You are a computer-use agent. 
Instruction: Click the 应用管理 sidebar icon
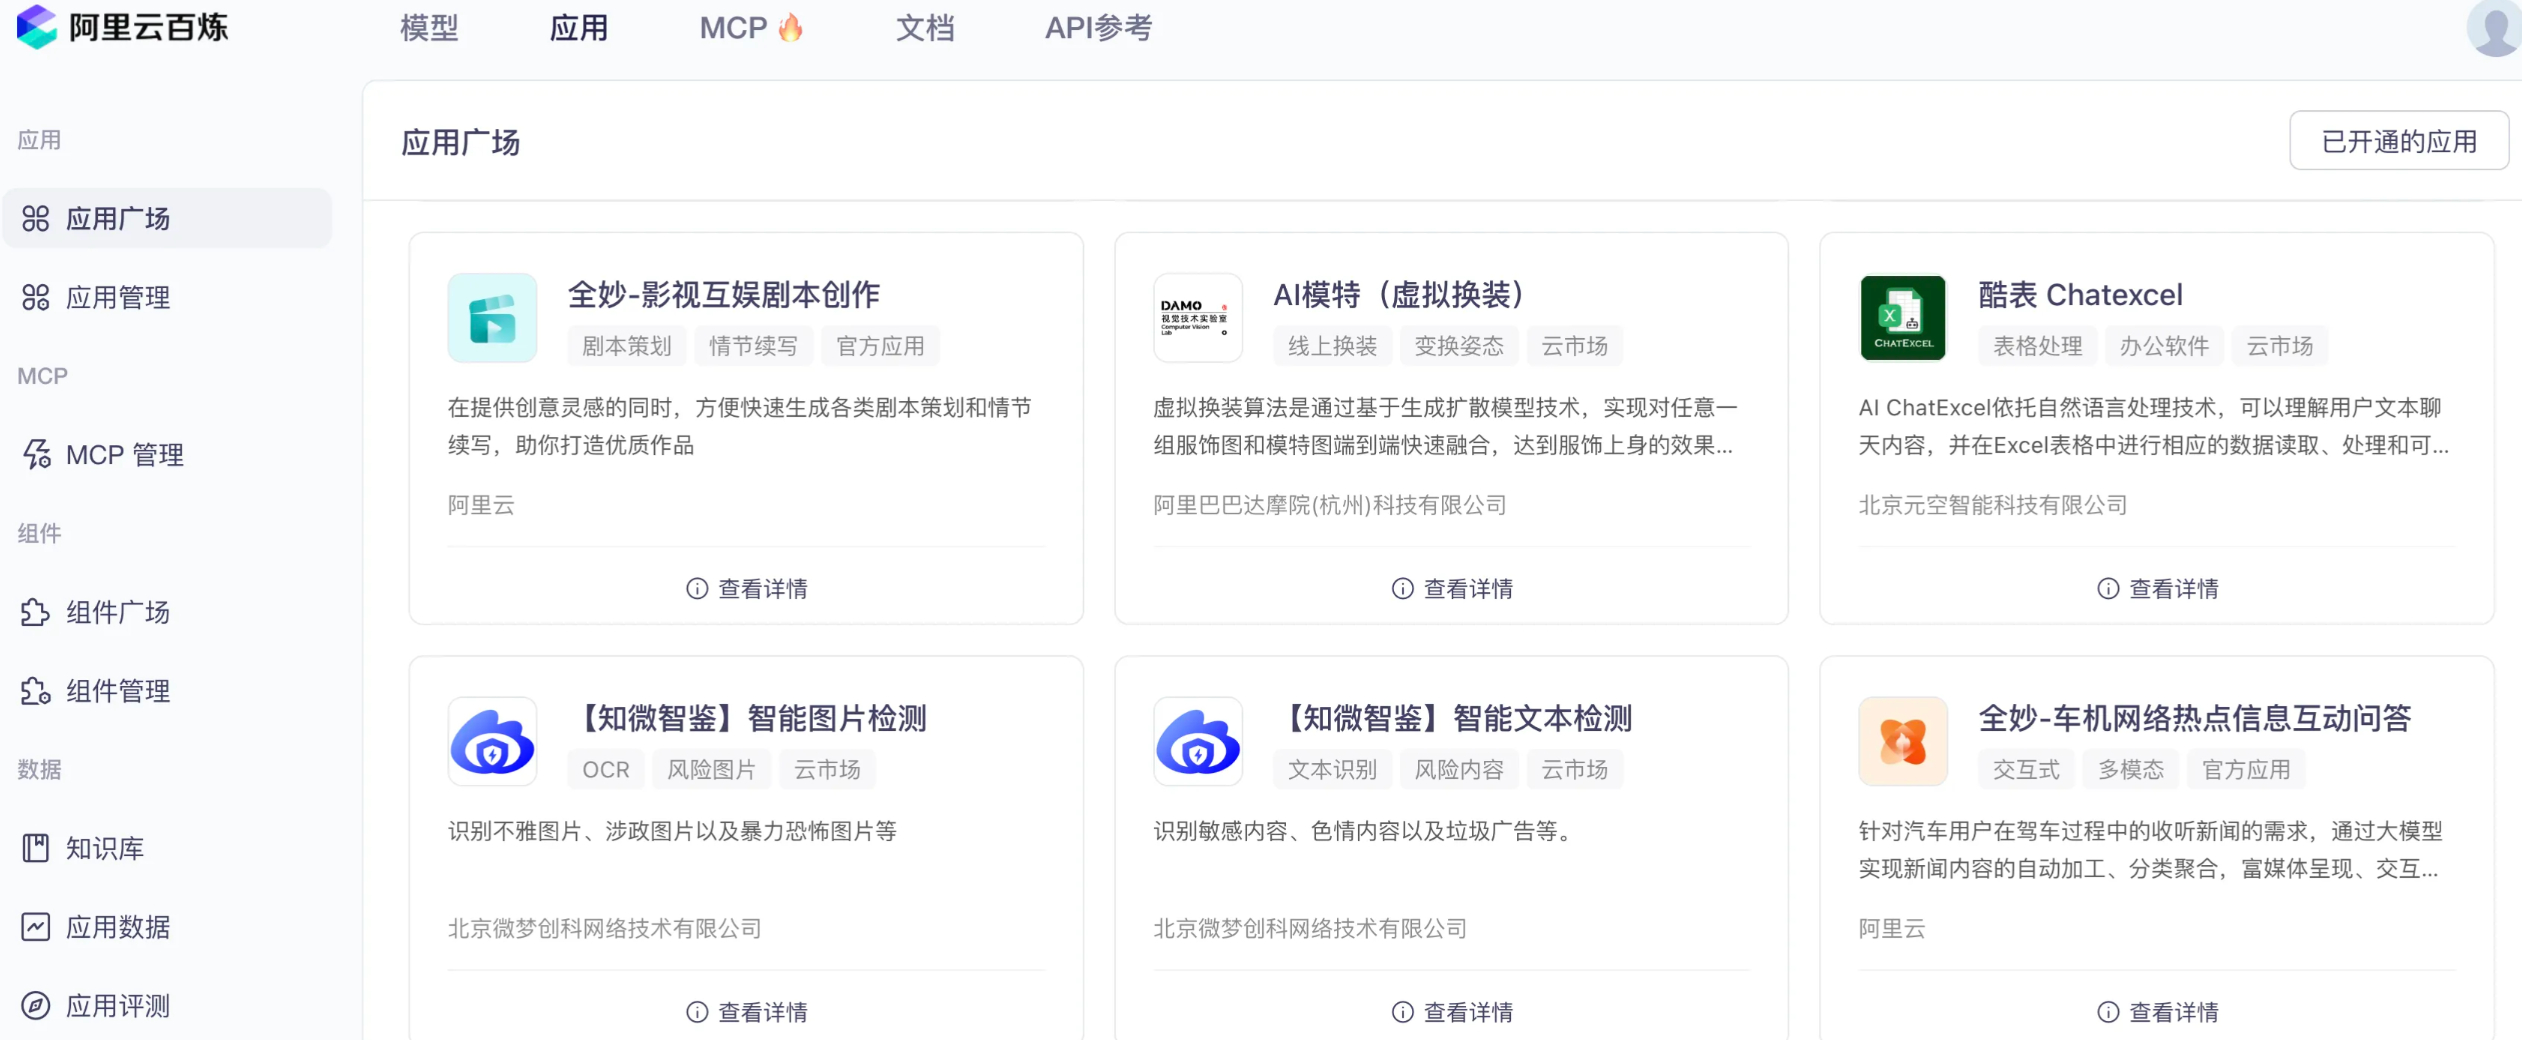[36, 297]
